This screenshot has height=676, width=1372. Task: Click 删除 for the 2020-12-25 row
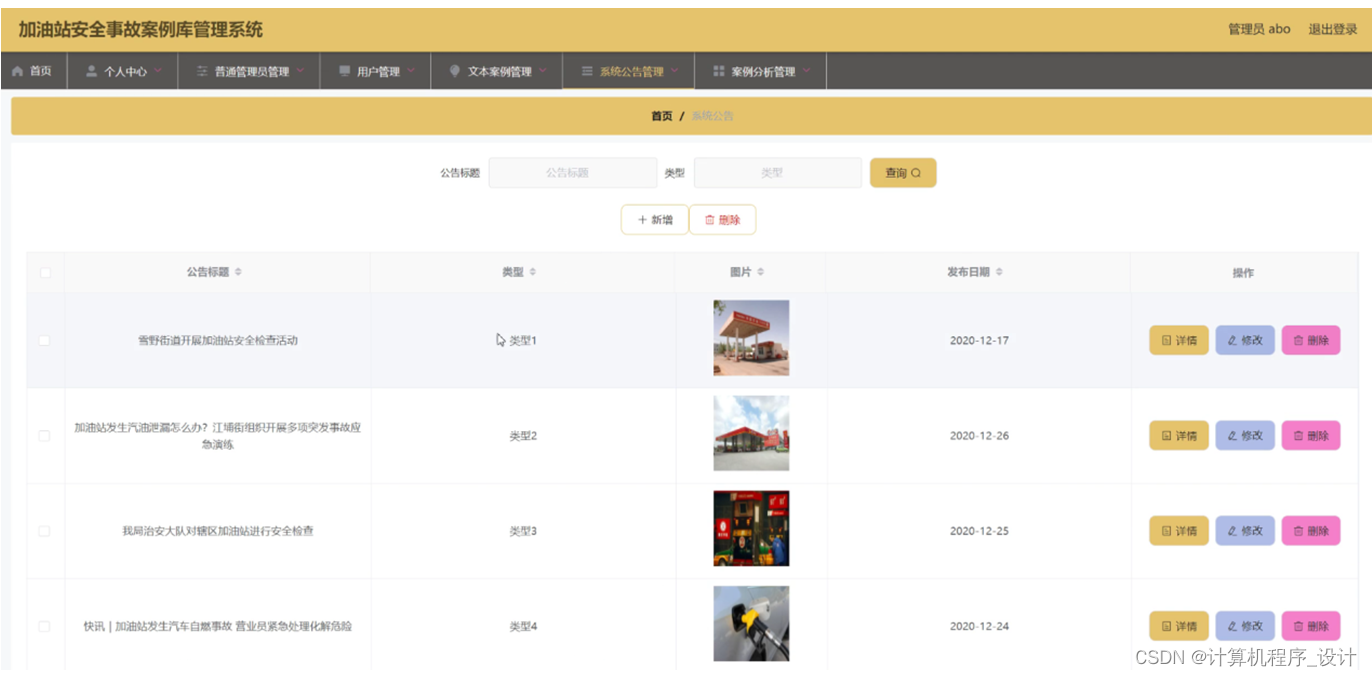click(1311, 531)
